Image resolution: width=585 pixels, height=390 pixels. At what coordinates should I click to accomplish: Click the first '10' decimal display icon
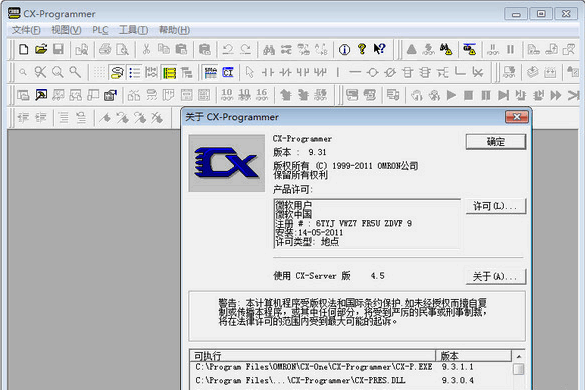point(226,95)
